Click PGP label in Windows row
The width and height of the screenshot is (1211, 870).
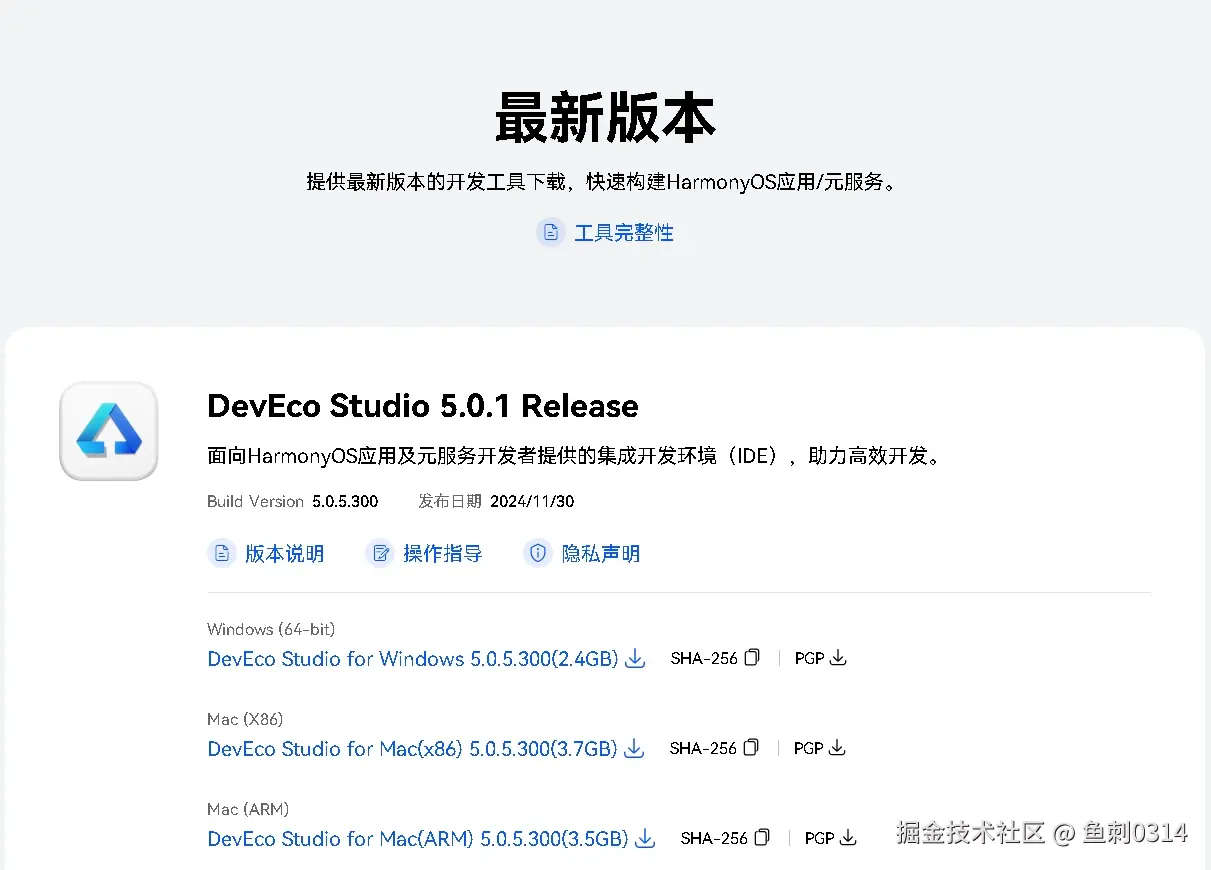pyautogui.click(x=809, y=658)
